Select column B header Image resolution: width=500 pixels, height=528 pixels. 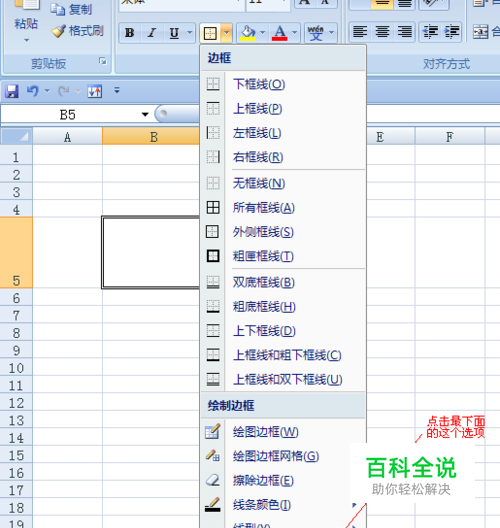151,137
